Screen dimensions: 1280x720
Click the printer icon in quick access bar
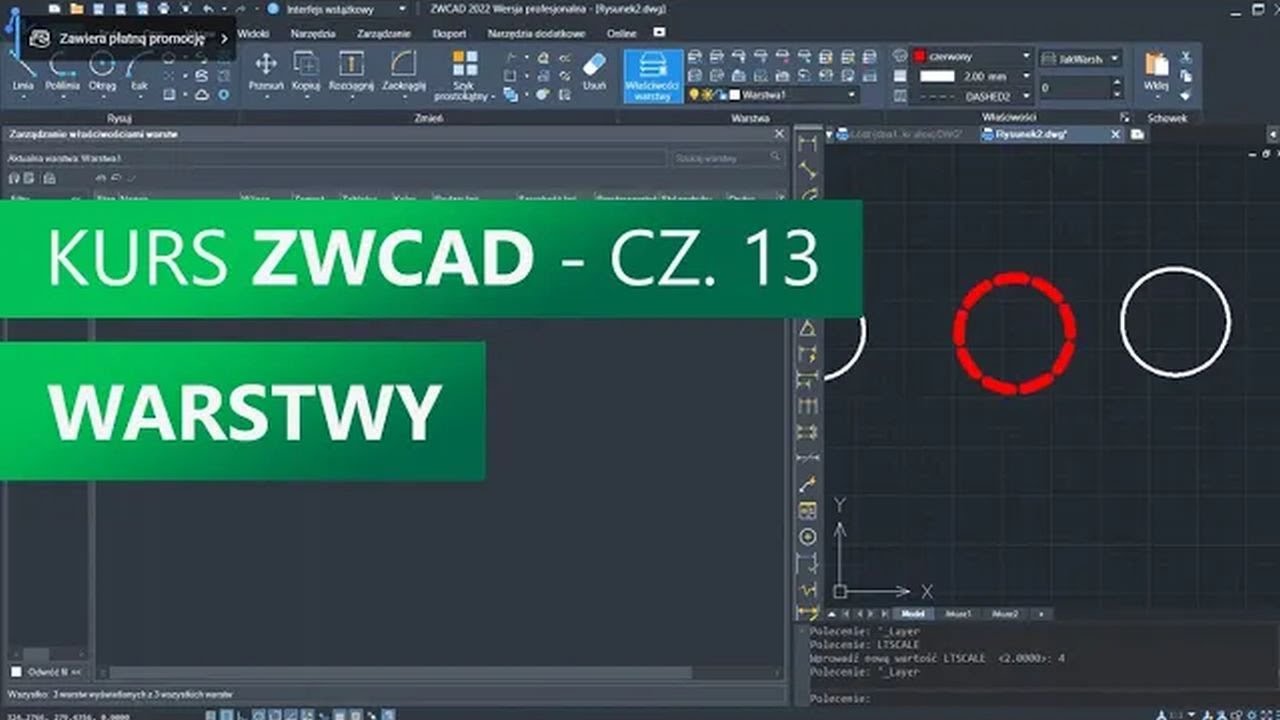point(165,8)
